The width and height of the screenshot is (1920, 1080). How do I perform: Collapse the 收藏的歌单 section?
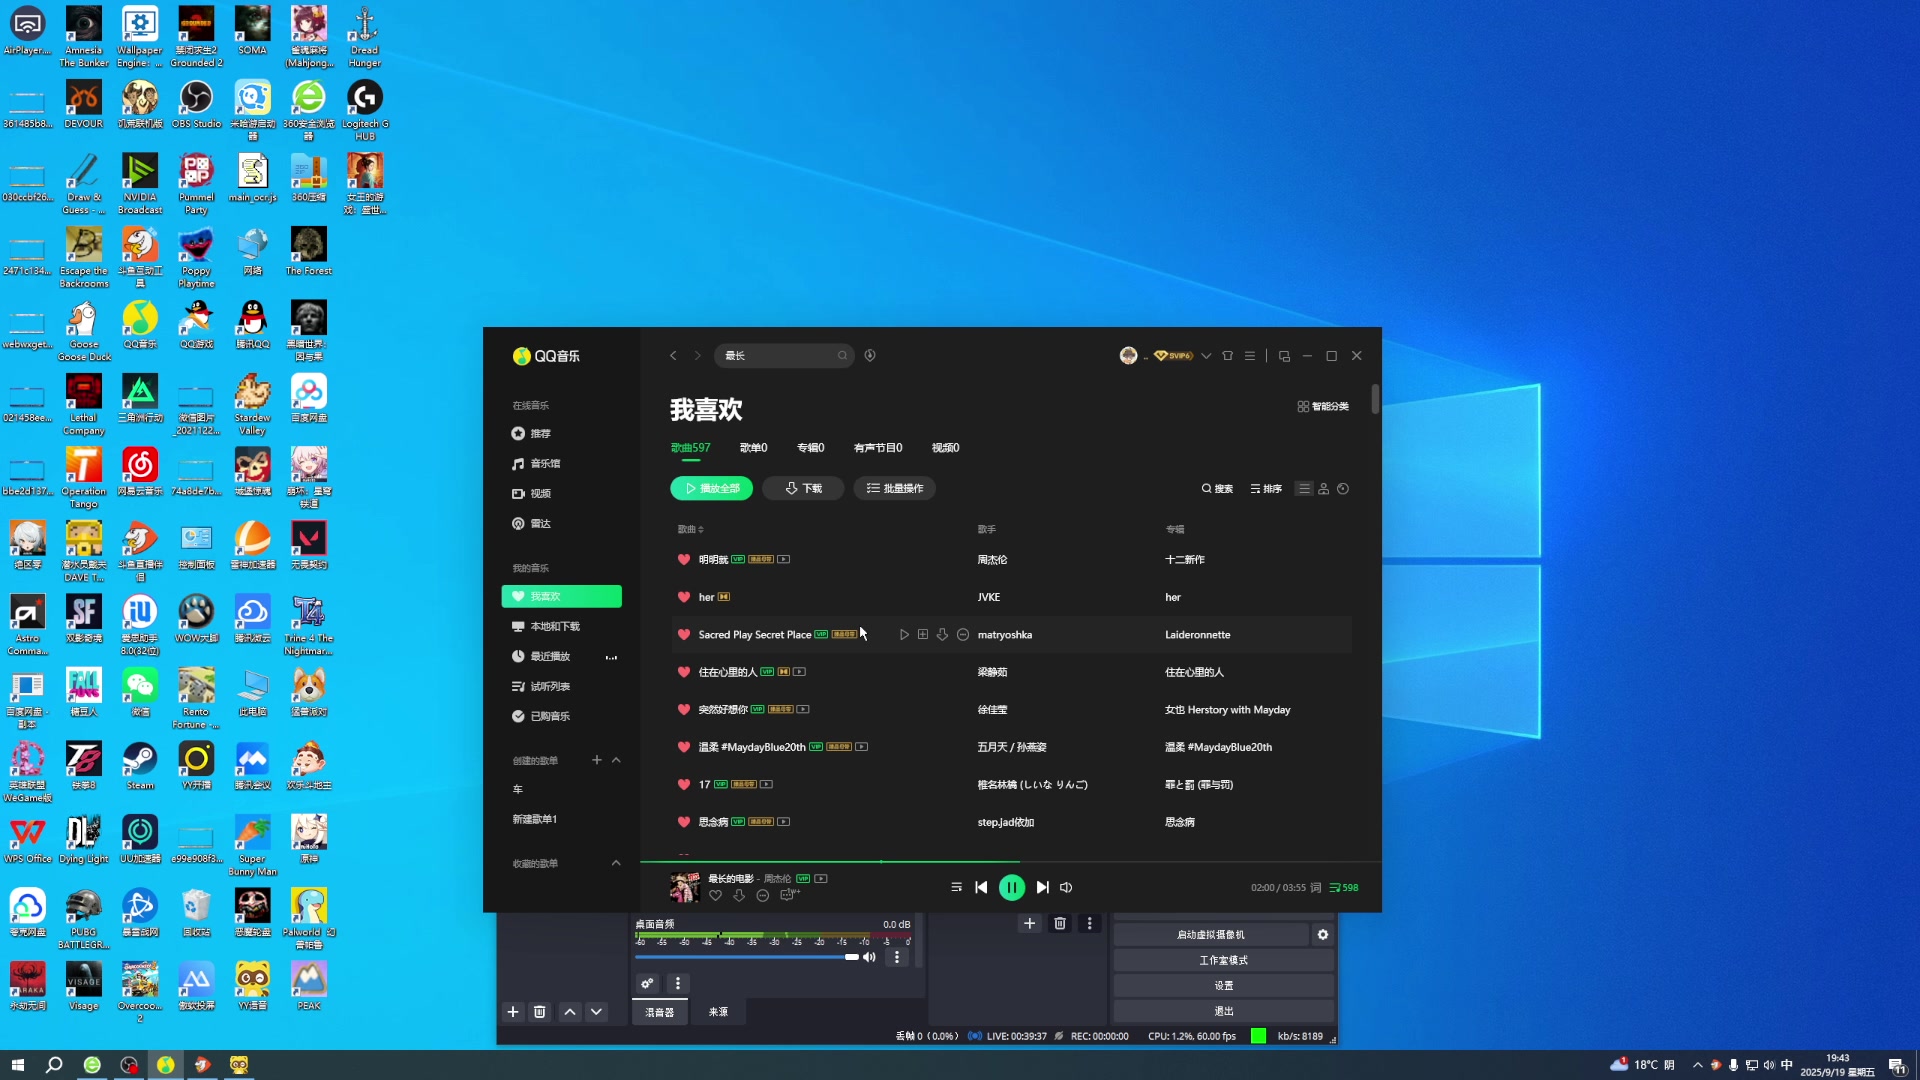point(616,863)
